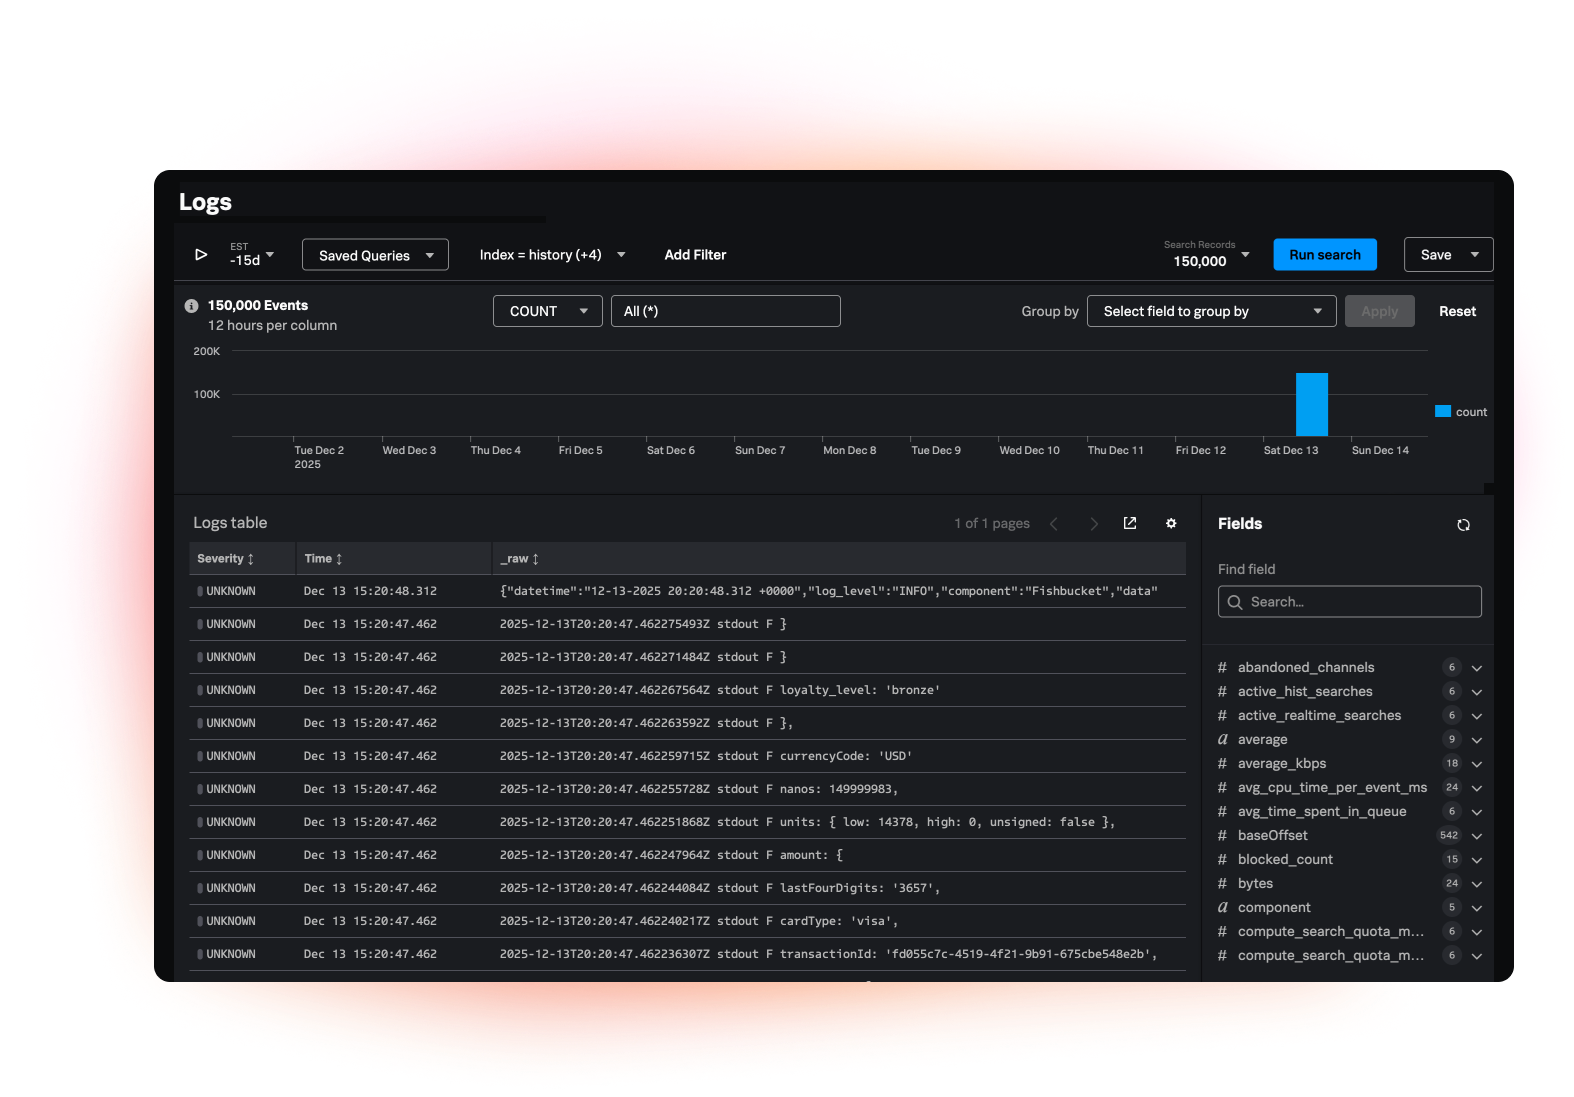This screenshot has height=1097, width=1574.
Task: Click the number-type icon beside abandoned_channels
Action: (1222, 667)
